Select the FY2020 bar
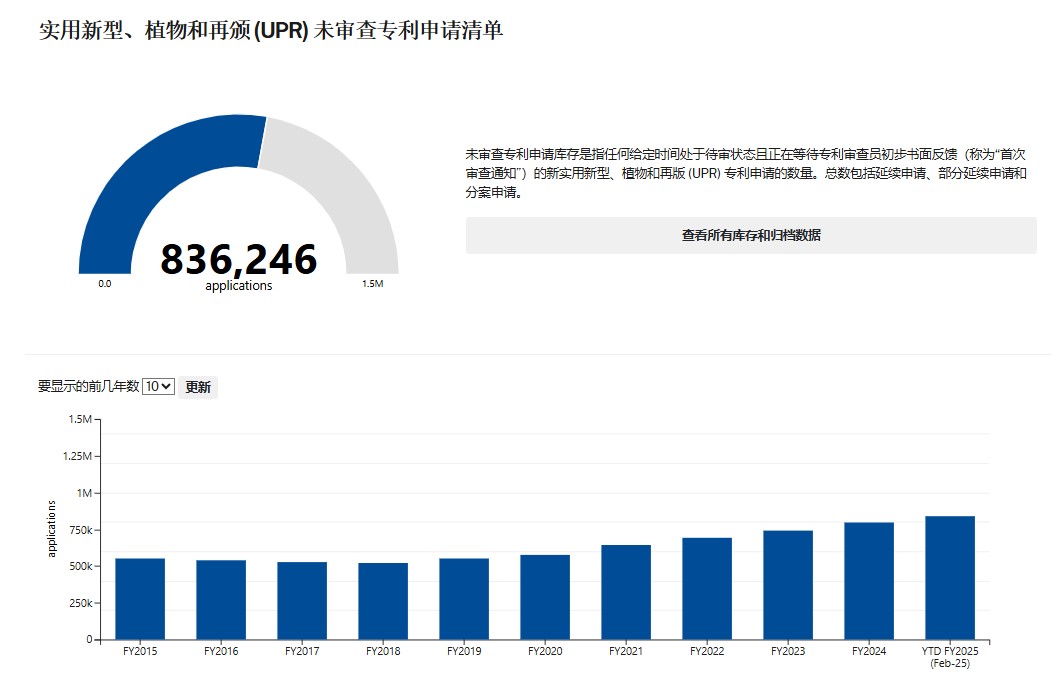This screenshot has height=679, width=1053. coord(545,596)
